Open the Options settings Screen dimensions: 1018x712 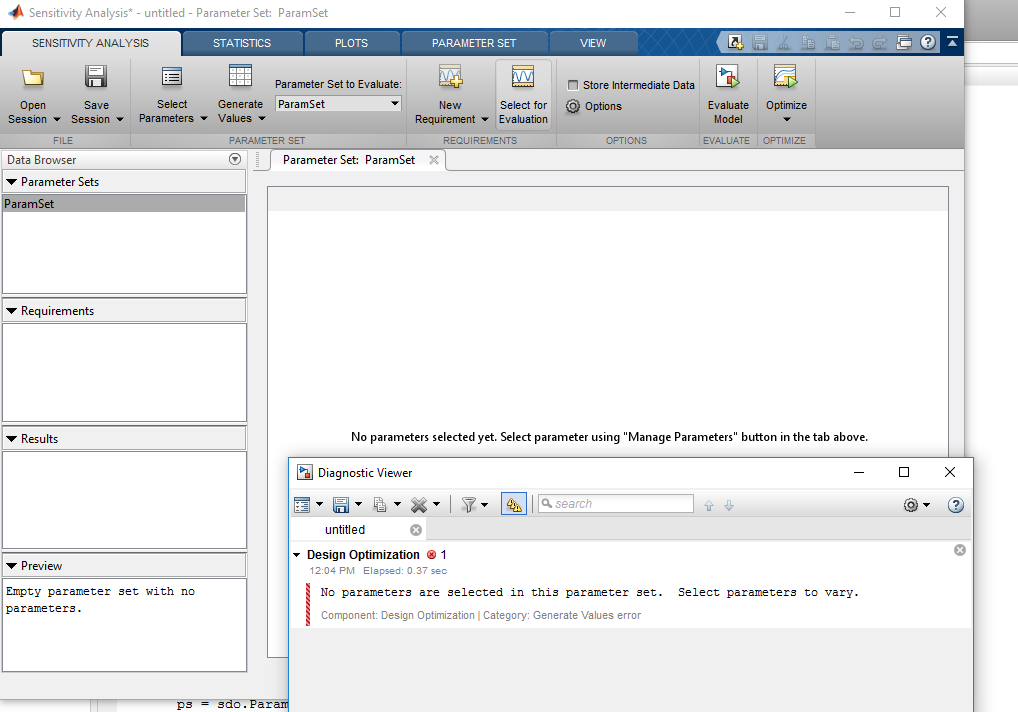(x=594, y=106)
